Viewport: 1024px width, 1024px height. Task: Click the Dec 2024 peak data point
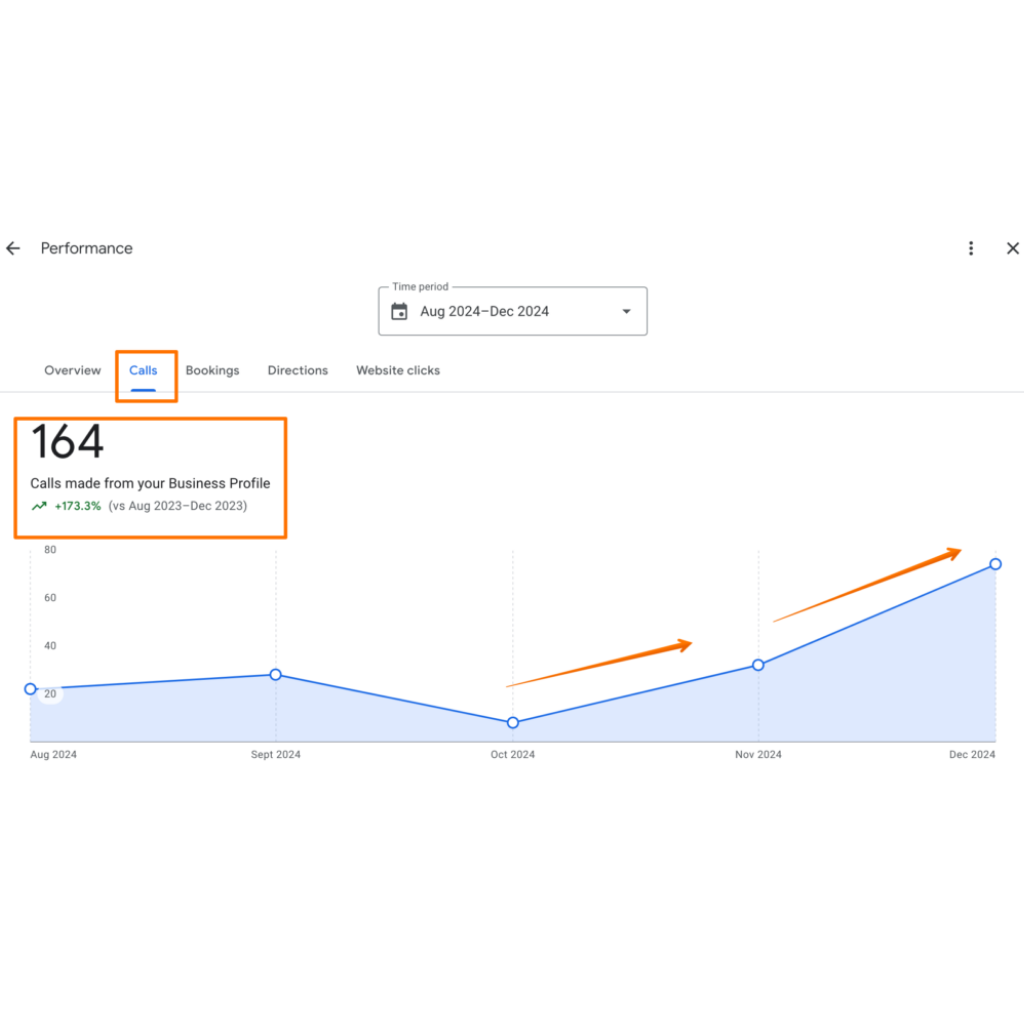pyautogui.click(x=995, y=564)
